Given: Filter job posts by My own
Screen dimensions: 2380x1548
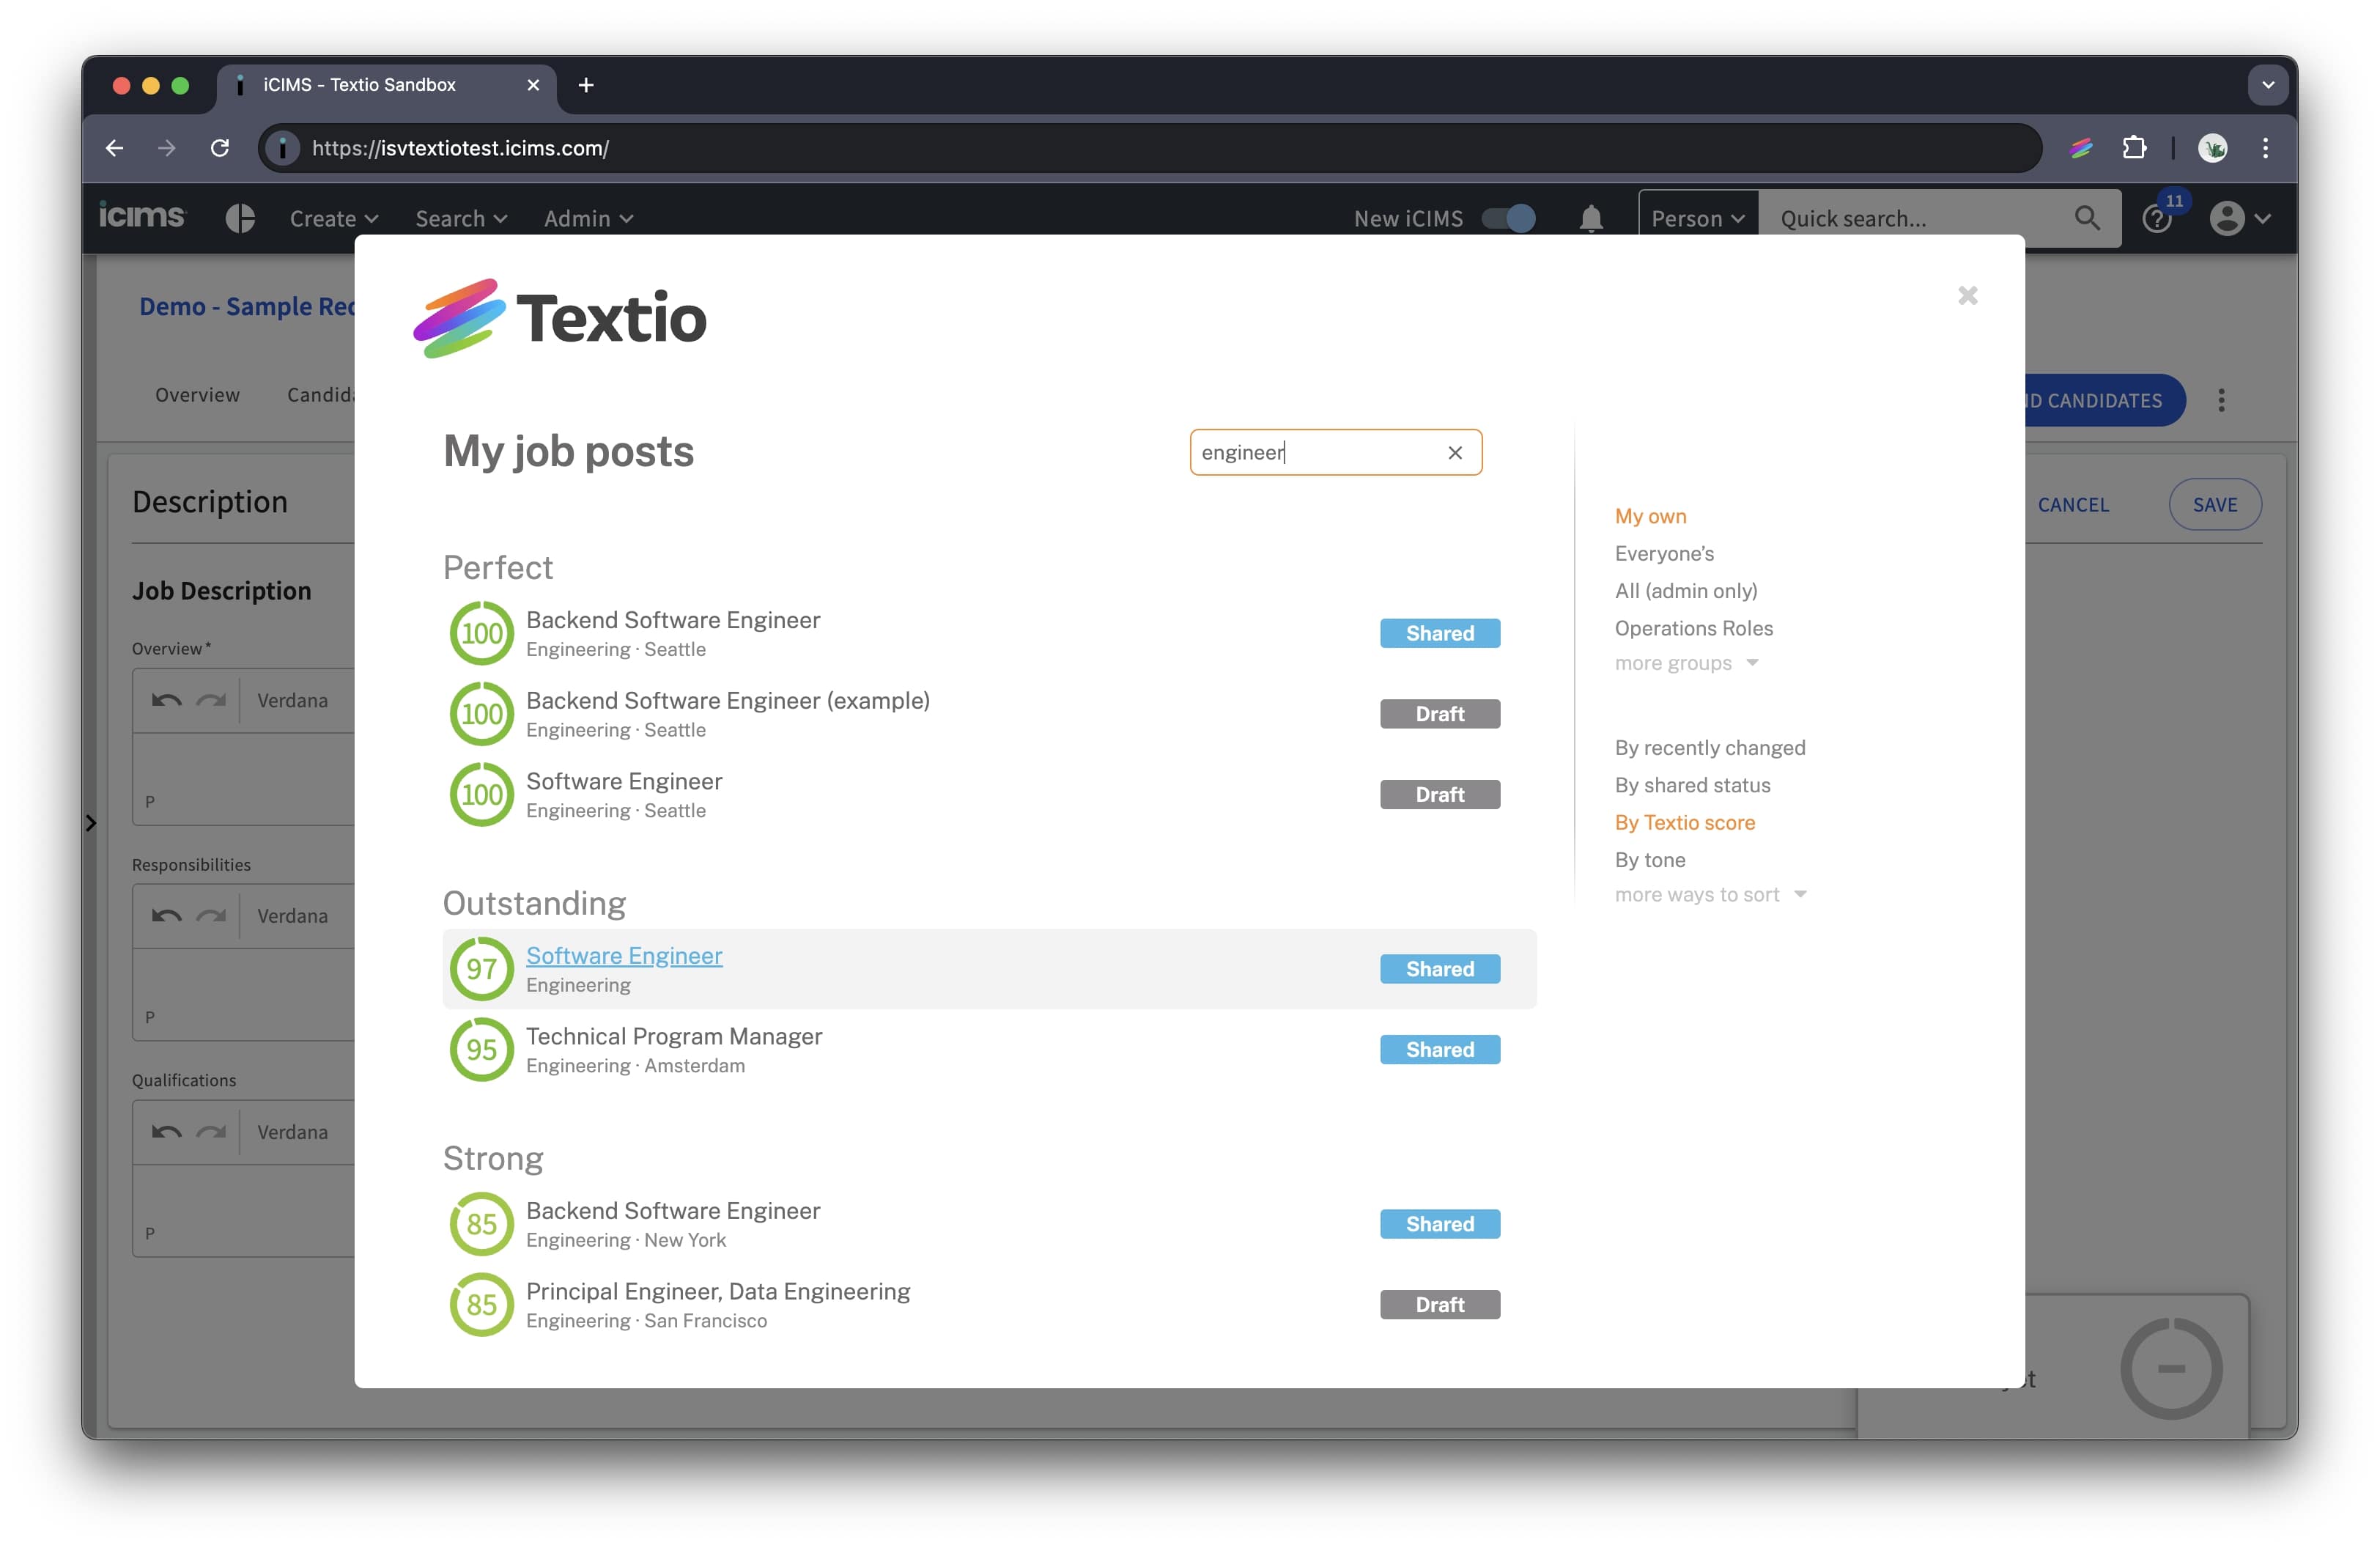Looking at the screenshot, I should click(x=1650, y=516).
